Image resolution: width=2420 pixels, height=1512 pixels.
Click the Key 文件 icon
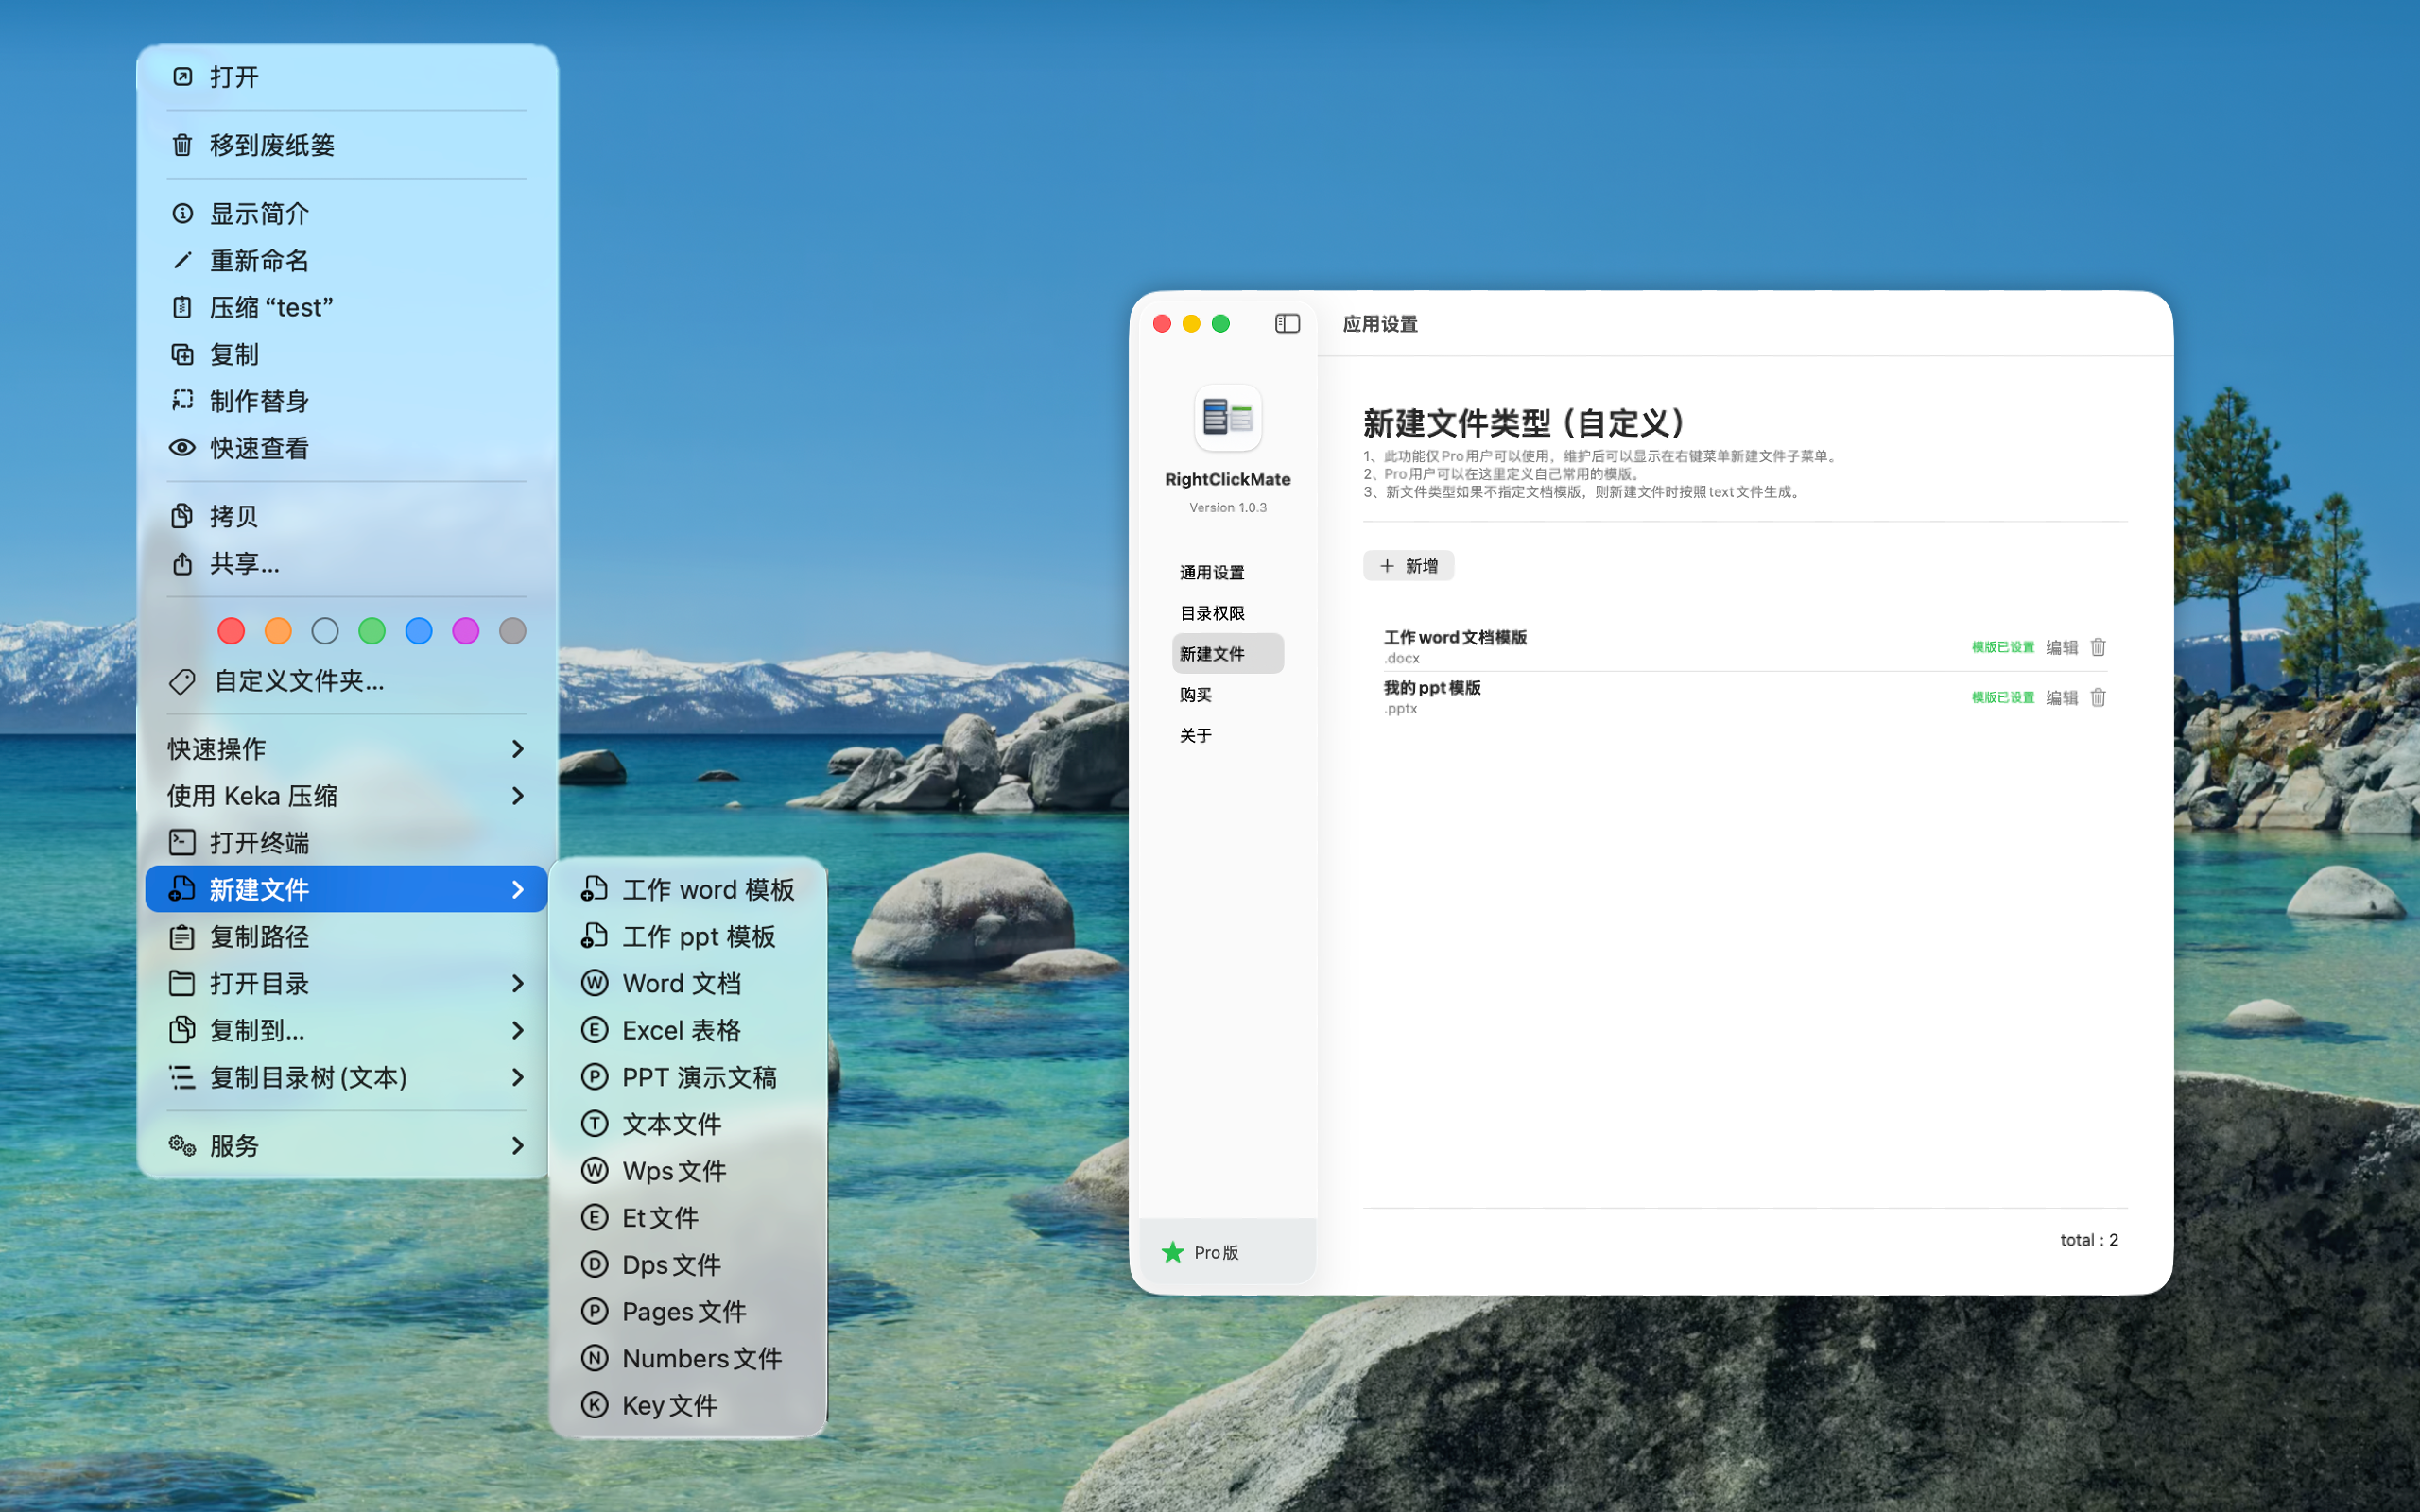(x=596, y=1405)
